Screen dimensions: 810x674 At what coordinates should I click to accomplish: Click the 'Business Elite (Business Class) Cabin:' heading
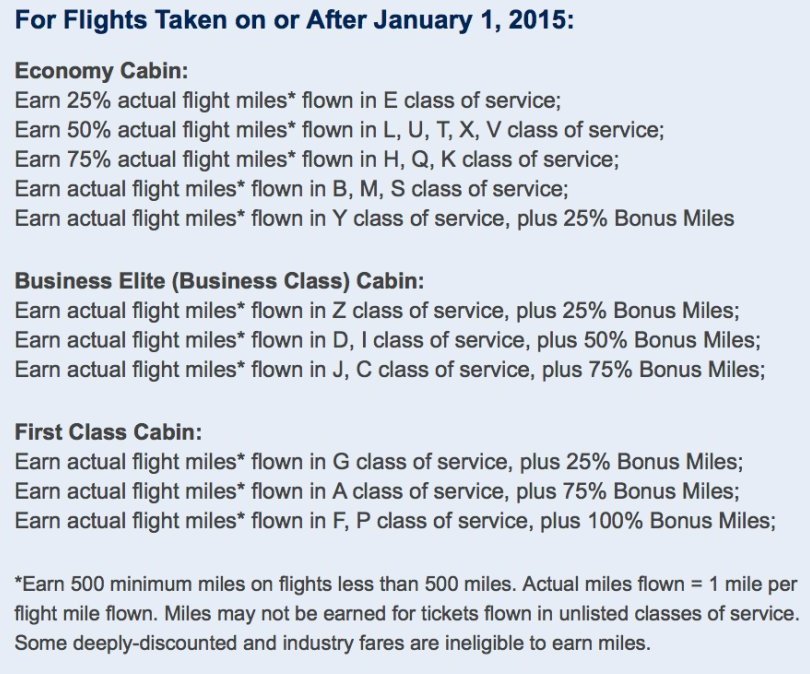coord(220,281)
